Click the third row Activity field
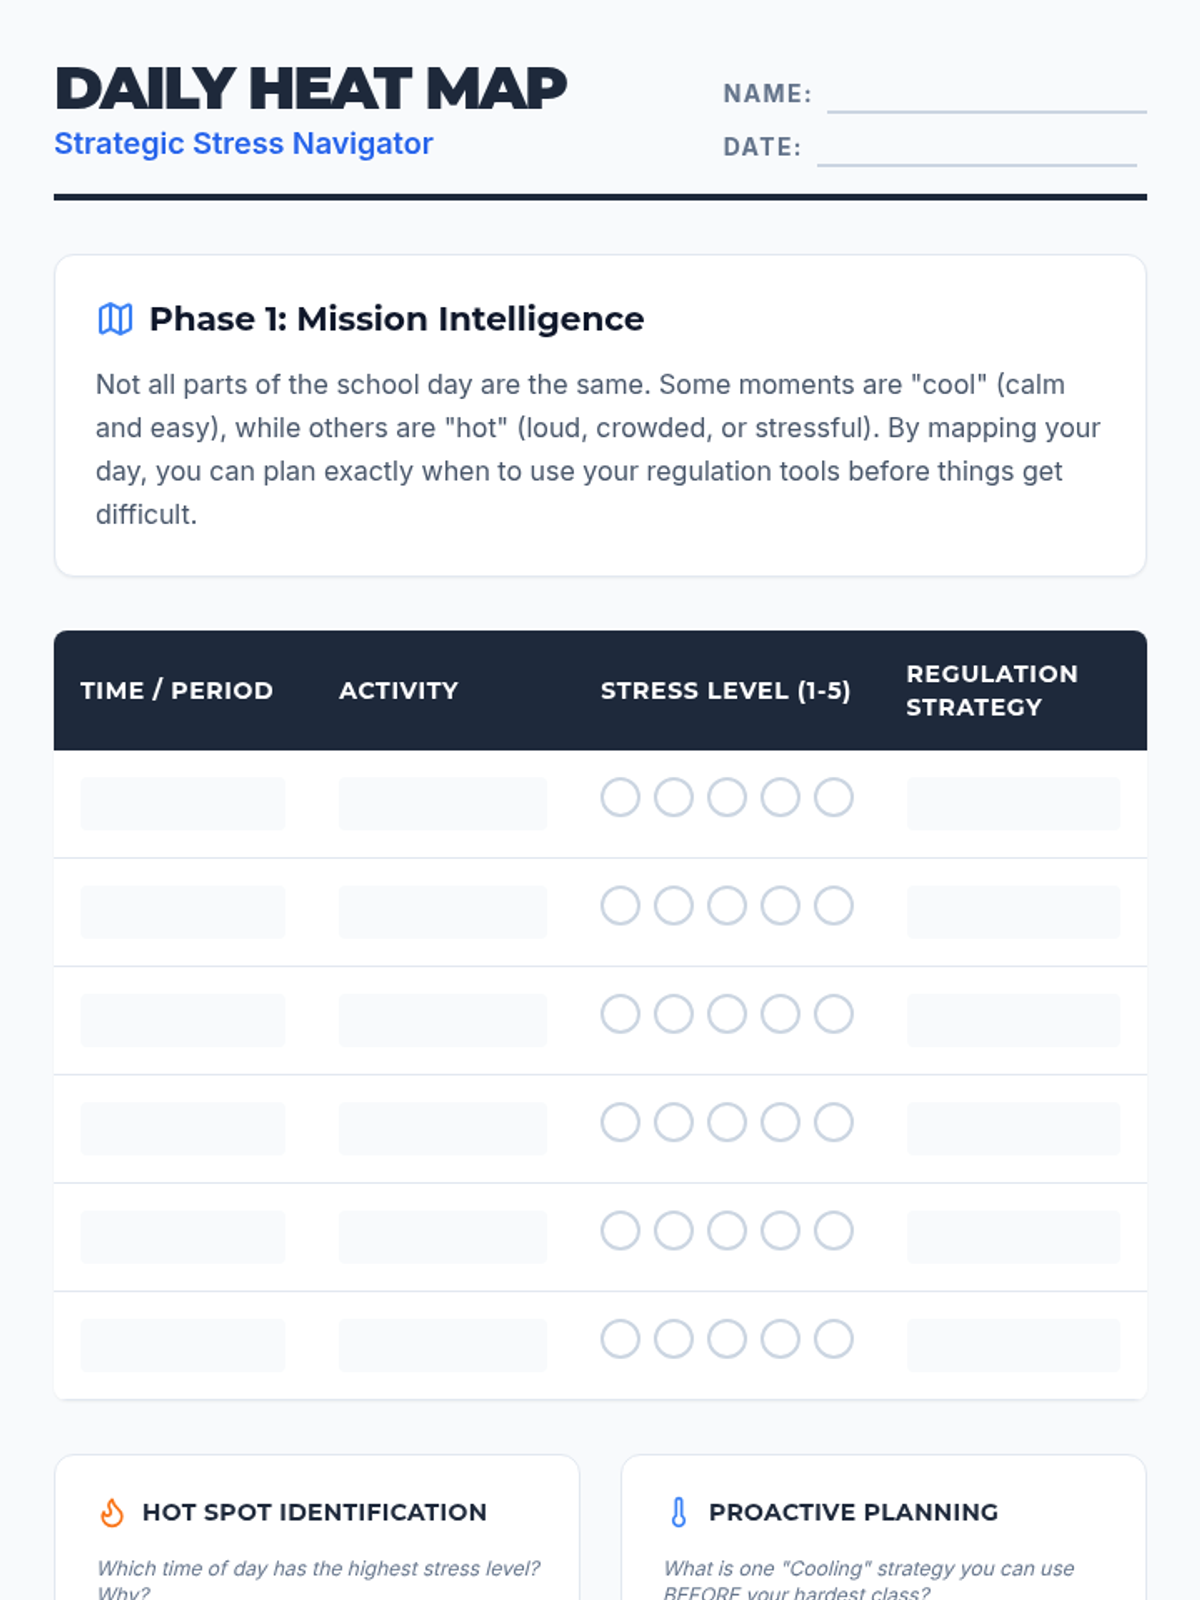The width and height of the screenshot is (1200, 1600). [x=442, y=1020]
